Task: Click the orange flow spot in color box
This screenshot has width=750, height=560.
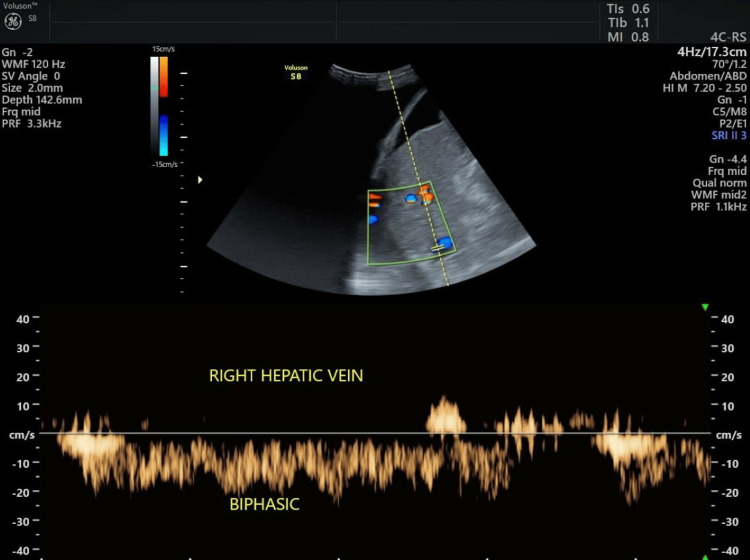Action: coord(426,194)
